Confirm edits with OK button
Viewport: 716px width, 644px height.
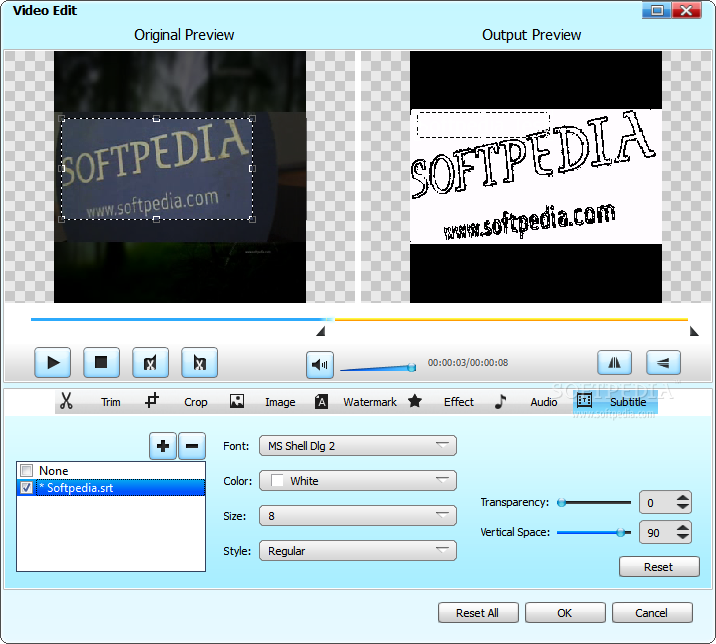point(565,612)
